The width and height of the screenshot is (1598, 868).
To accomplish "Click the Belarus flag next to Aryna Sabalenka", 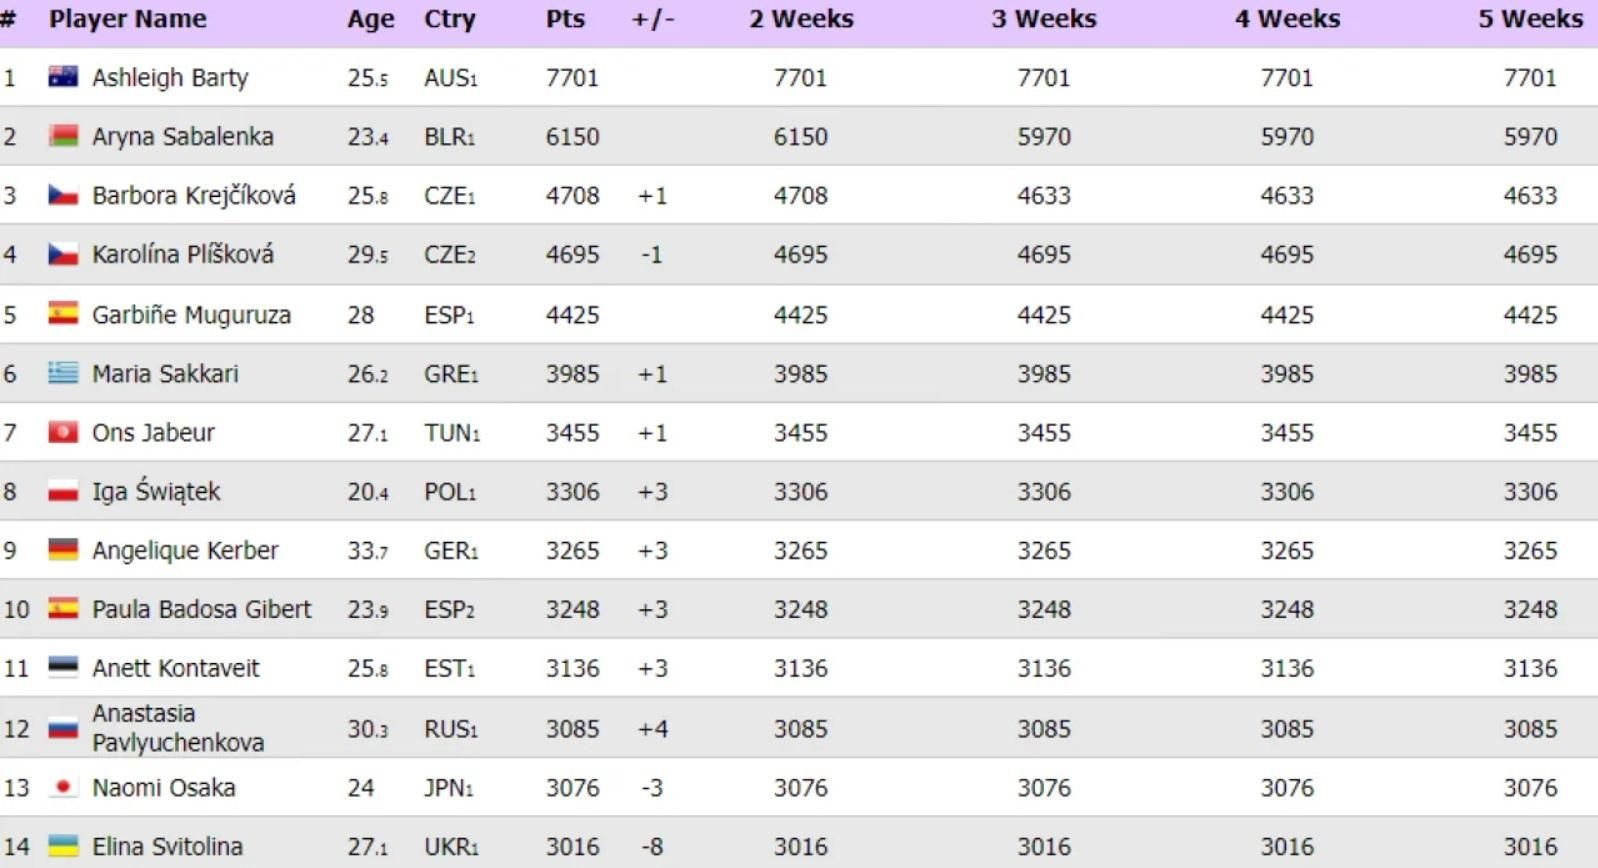I will click(63, 136).
